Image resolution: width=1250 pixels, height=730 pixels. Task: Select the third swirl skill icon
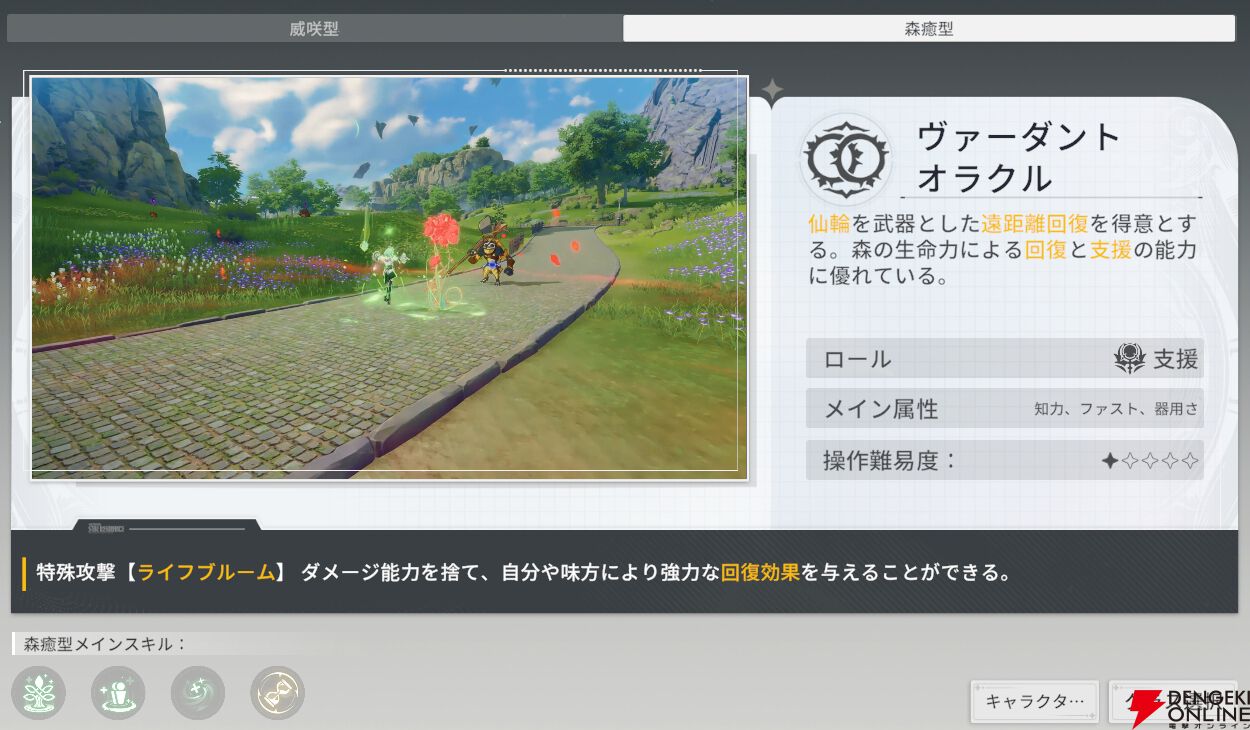pyautogui.click(x=198, y=693)
